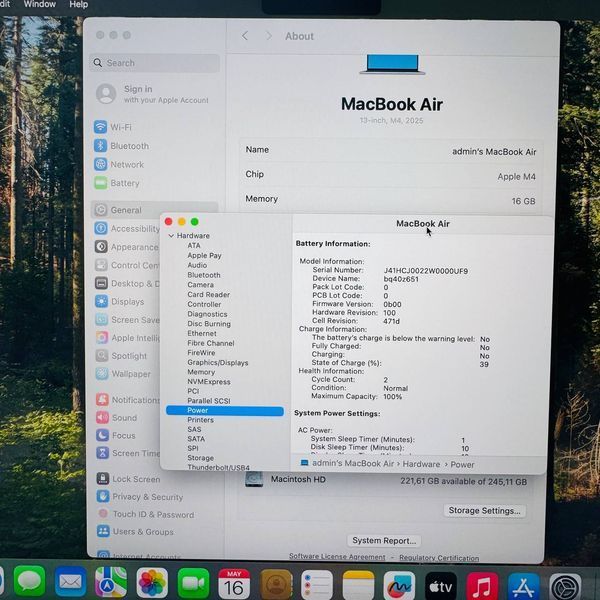The image size is (600, 600).
Task: Open Bluetooth settings icon in sidebar
Action: click(x=100, y=145)
